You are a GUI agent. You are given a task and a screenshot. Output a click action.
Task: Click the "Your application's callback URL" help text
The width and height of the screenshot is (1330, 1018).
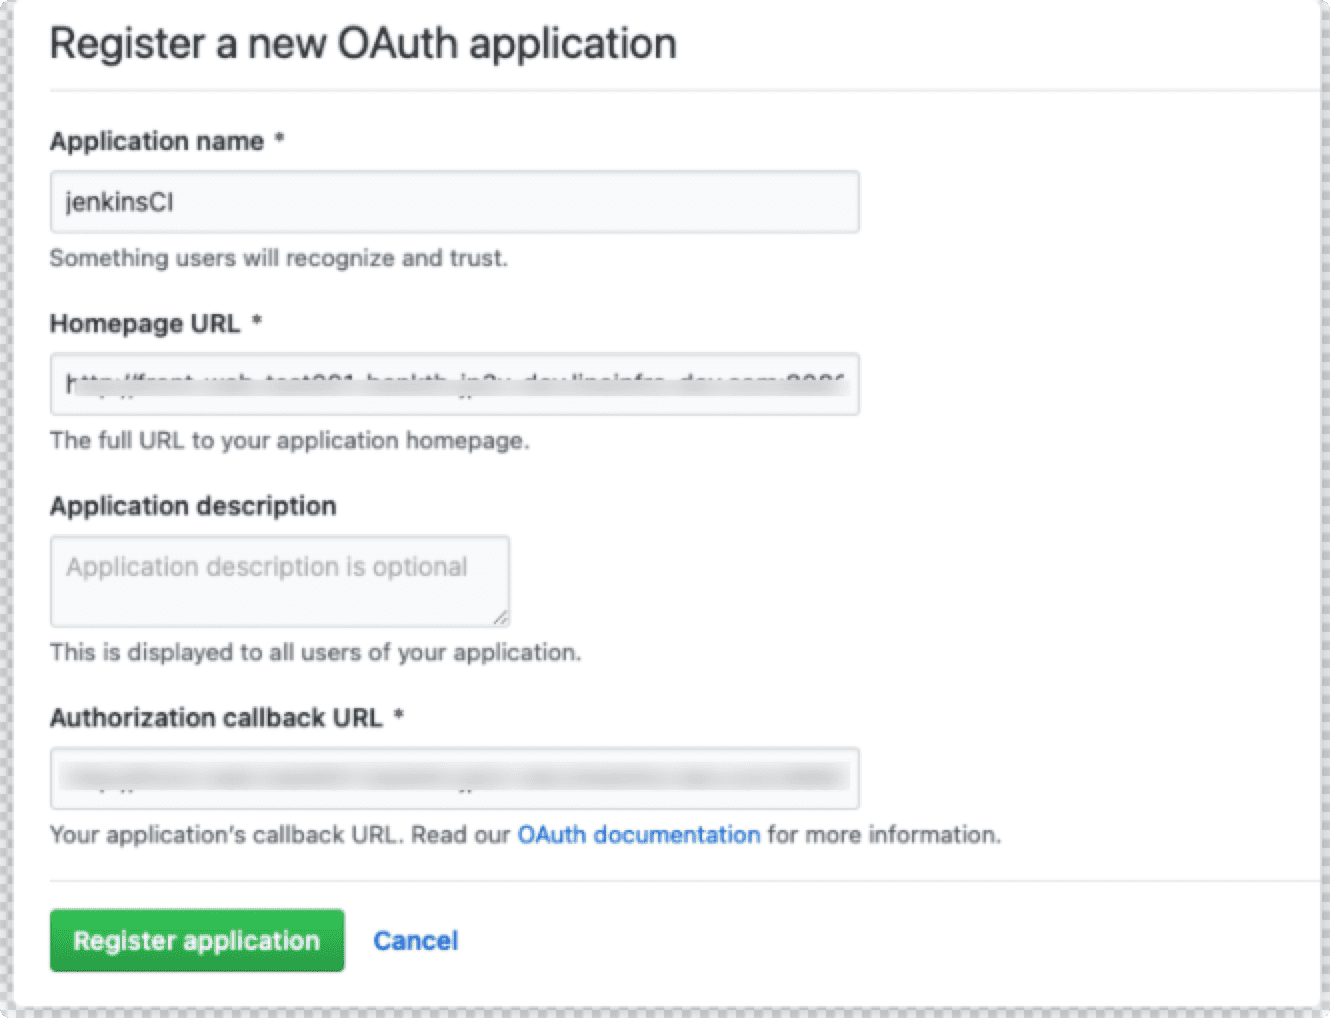point(226,835)
